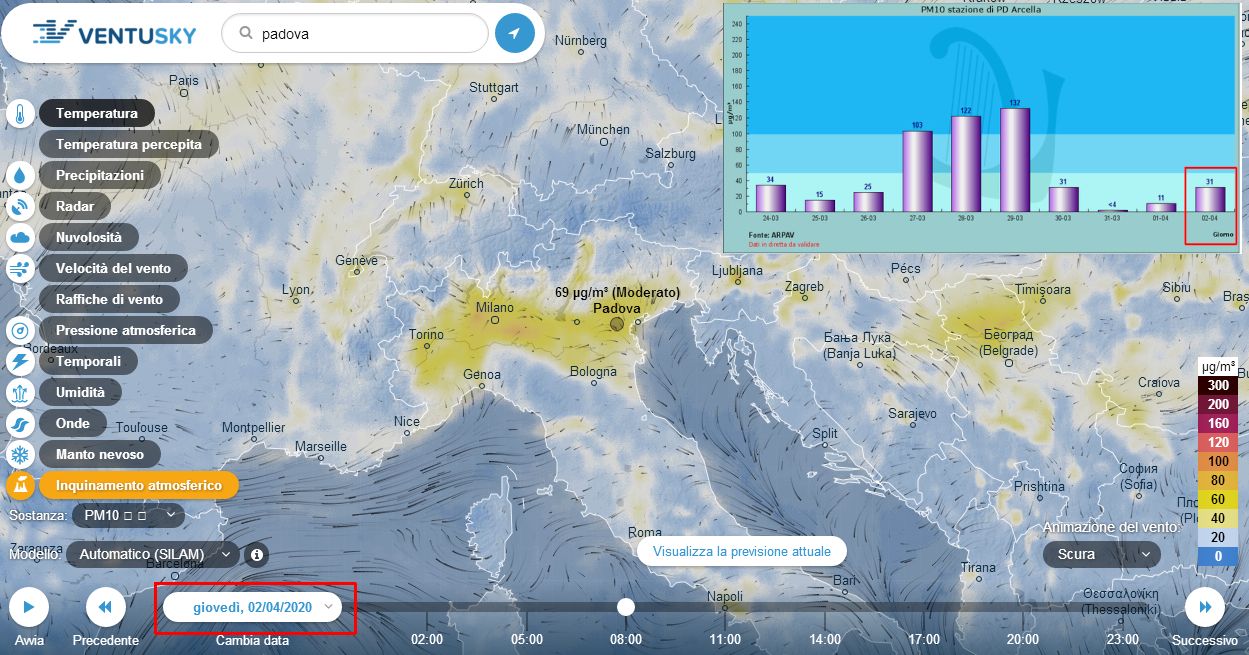This screenshot has height=655, width=1249.
Task: Open the Sostanza PM10 dropdown
Action: 130,515
